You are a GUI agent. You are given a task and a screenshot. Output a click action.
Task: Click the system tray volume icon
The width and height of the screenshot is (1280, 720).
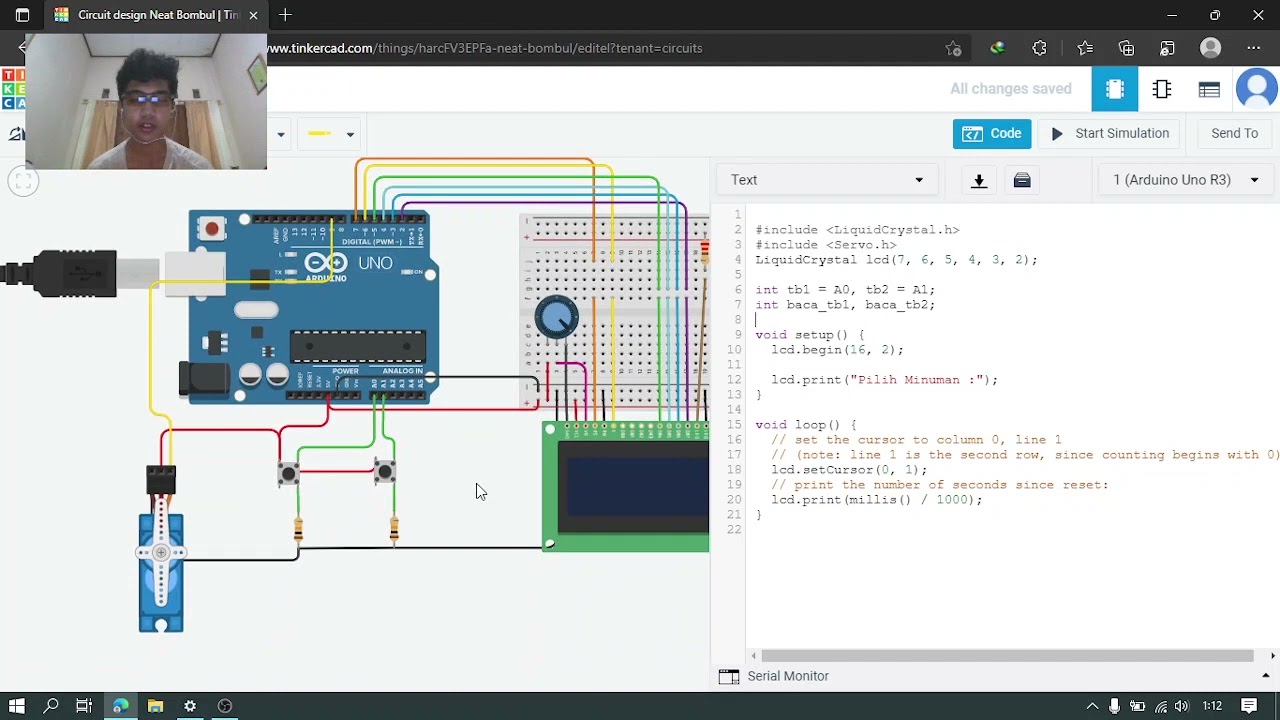[1181, 706]
